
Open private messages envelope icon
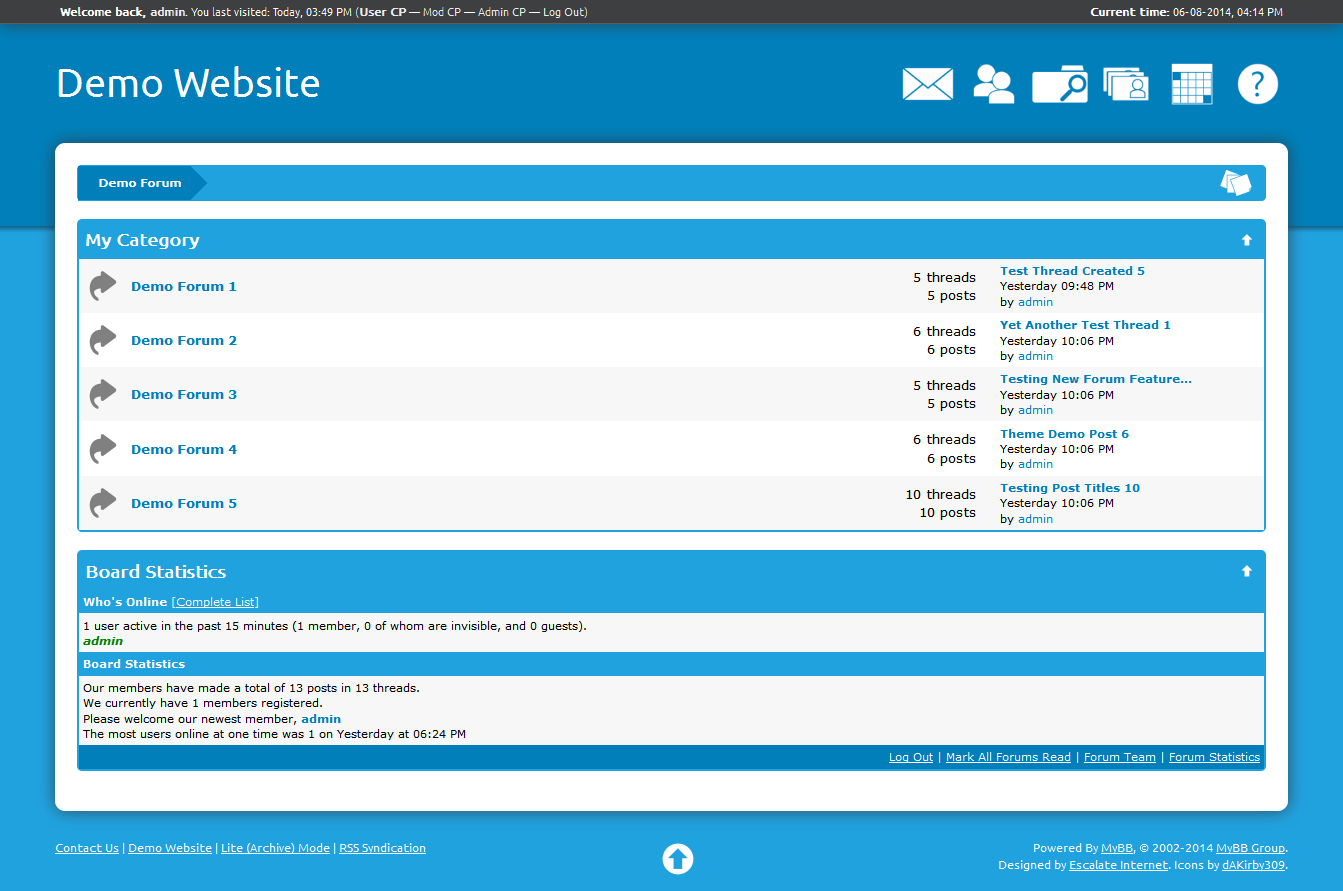(927, 84)
